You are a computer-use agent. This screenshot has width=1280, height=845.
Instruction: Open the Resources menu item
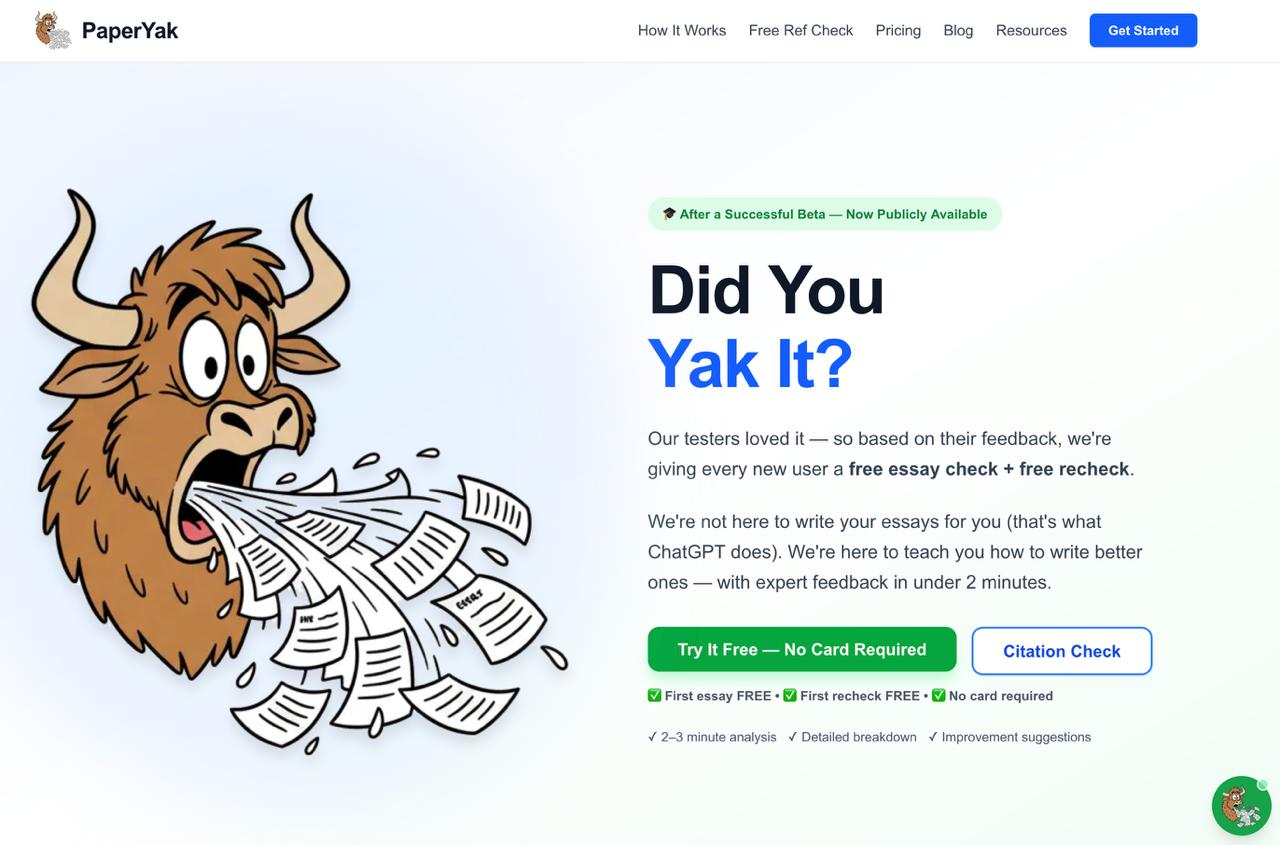(1031, 31)
